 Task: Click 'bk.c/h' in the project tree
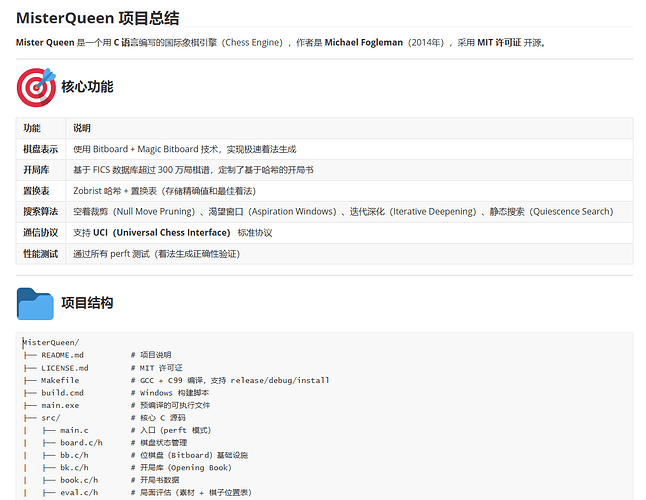74,467
